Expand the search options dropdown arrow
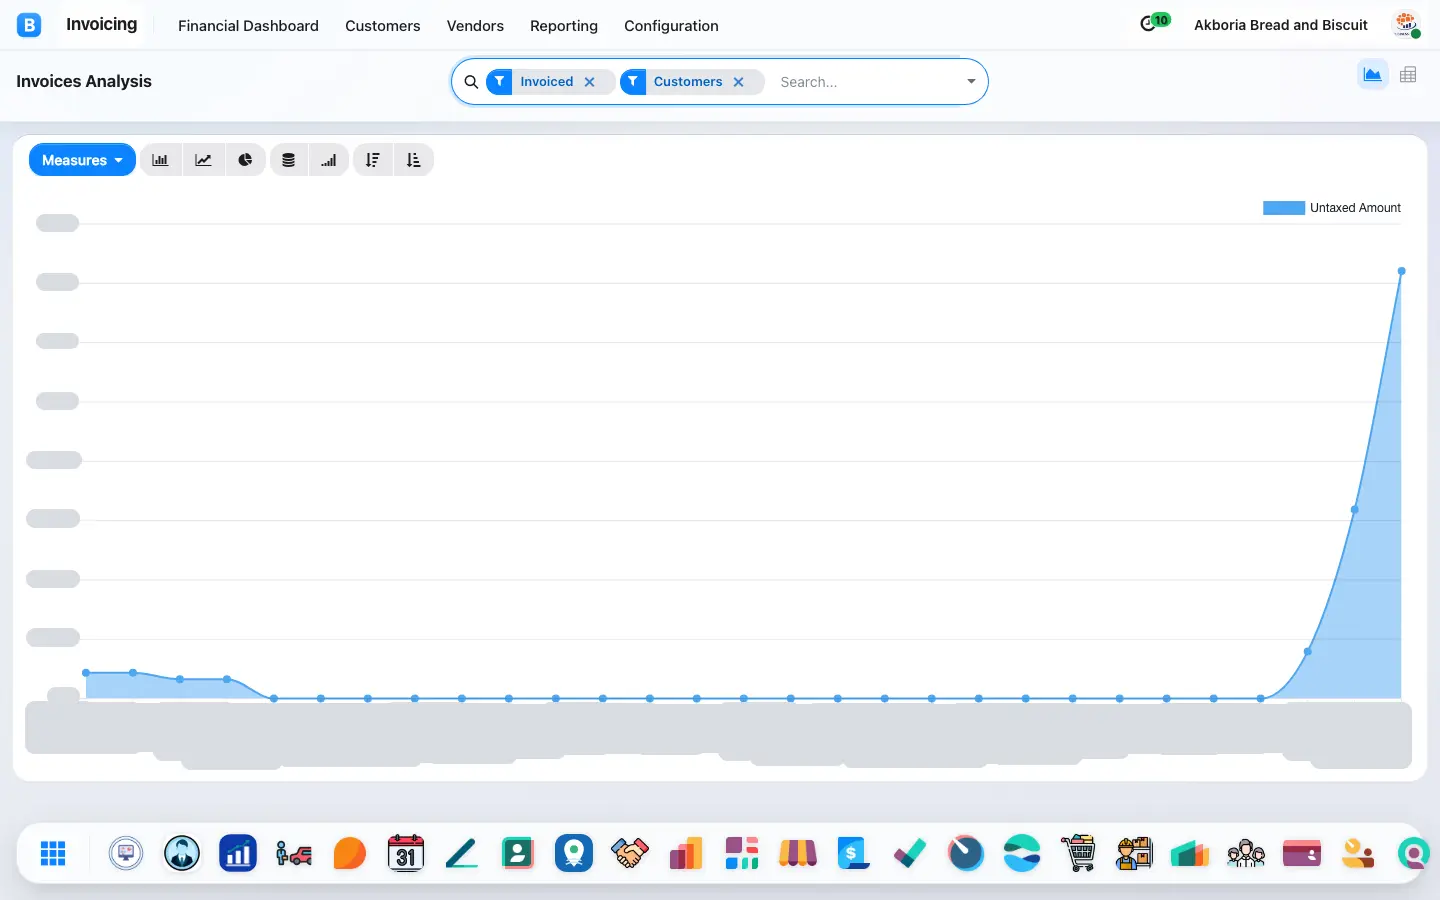 click(x=971, y=81)
